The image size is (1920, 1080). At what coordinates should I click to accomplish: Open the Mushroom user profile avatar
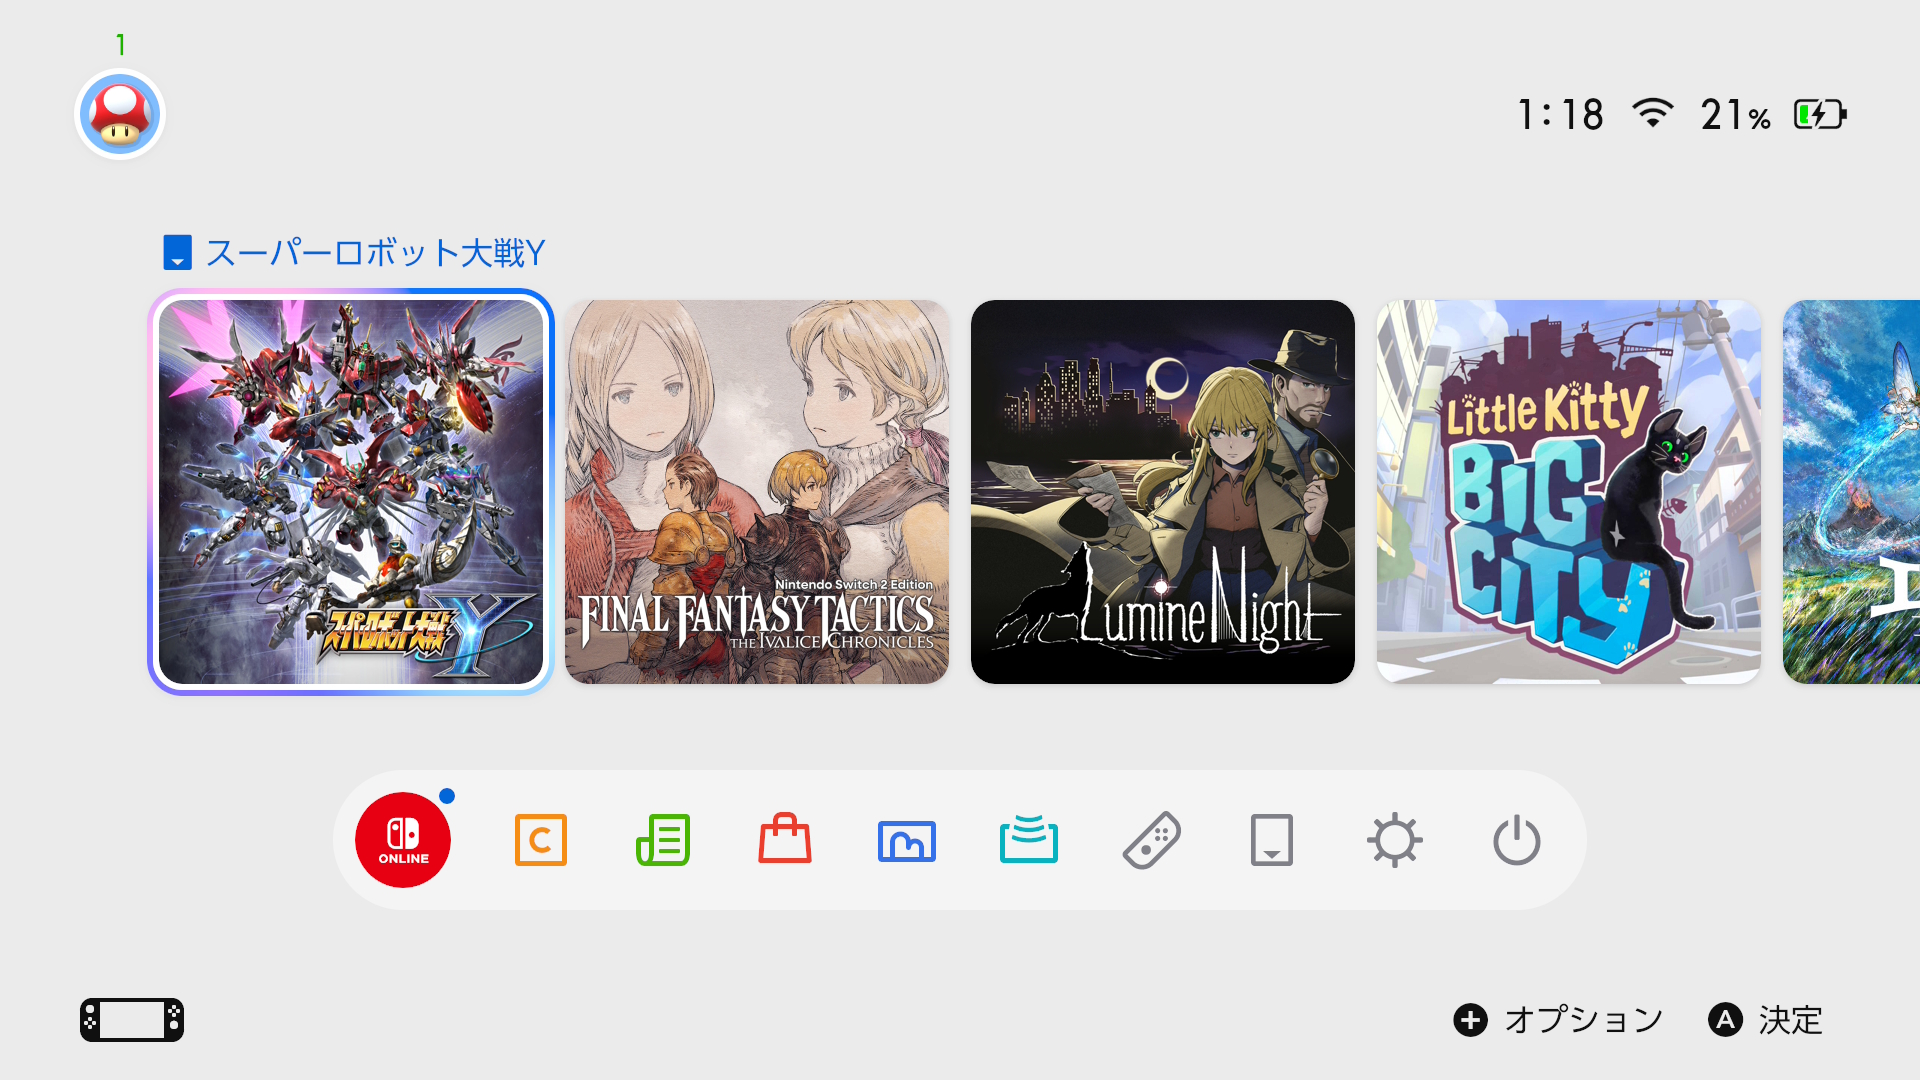click(x=120, y=114)
